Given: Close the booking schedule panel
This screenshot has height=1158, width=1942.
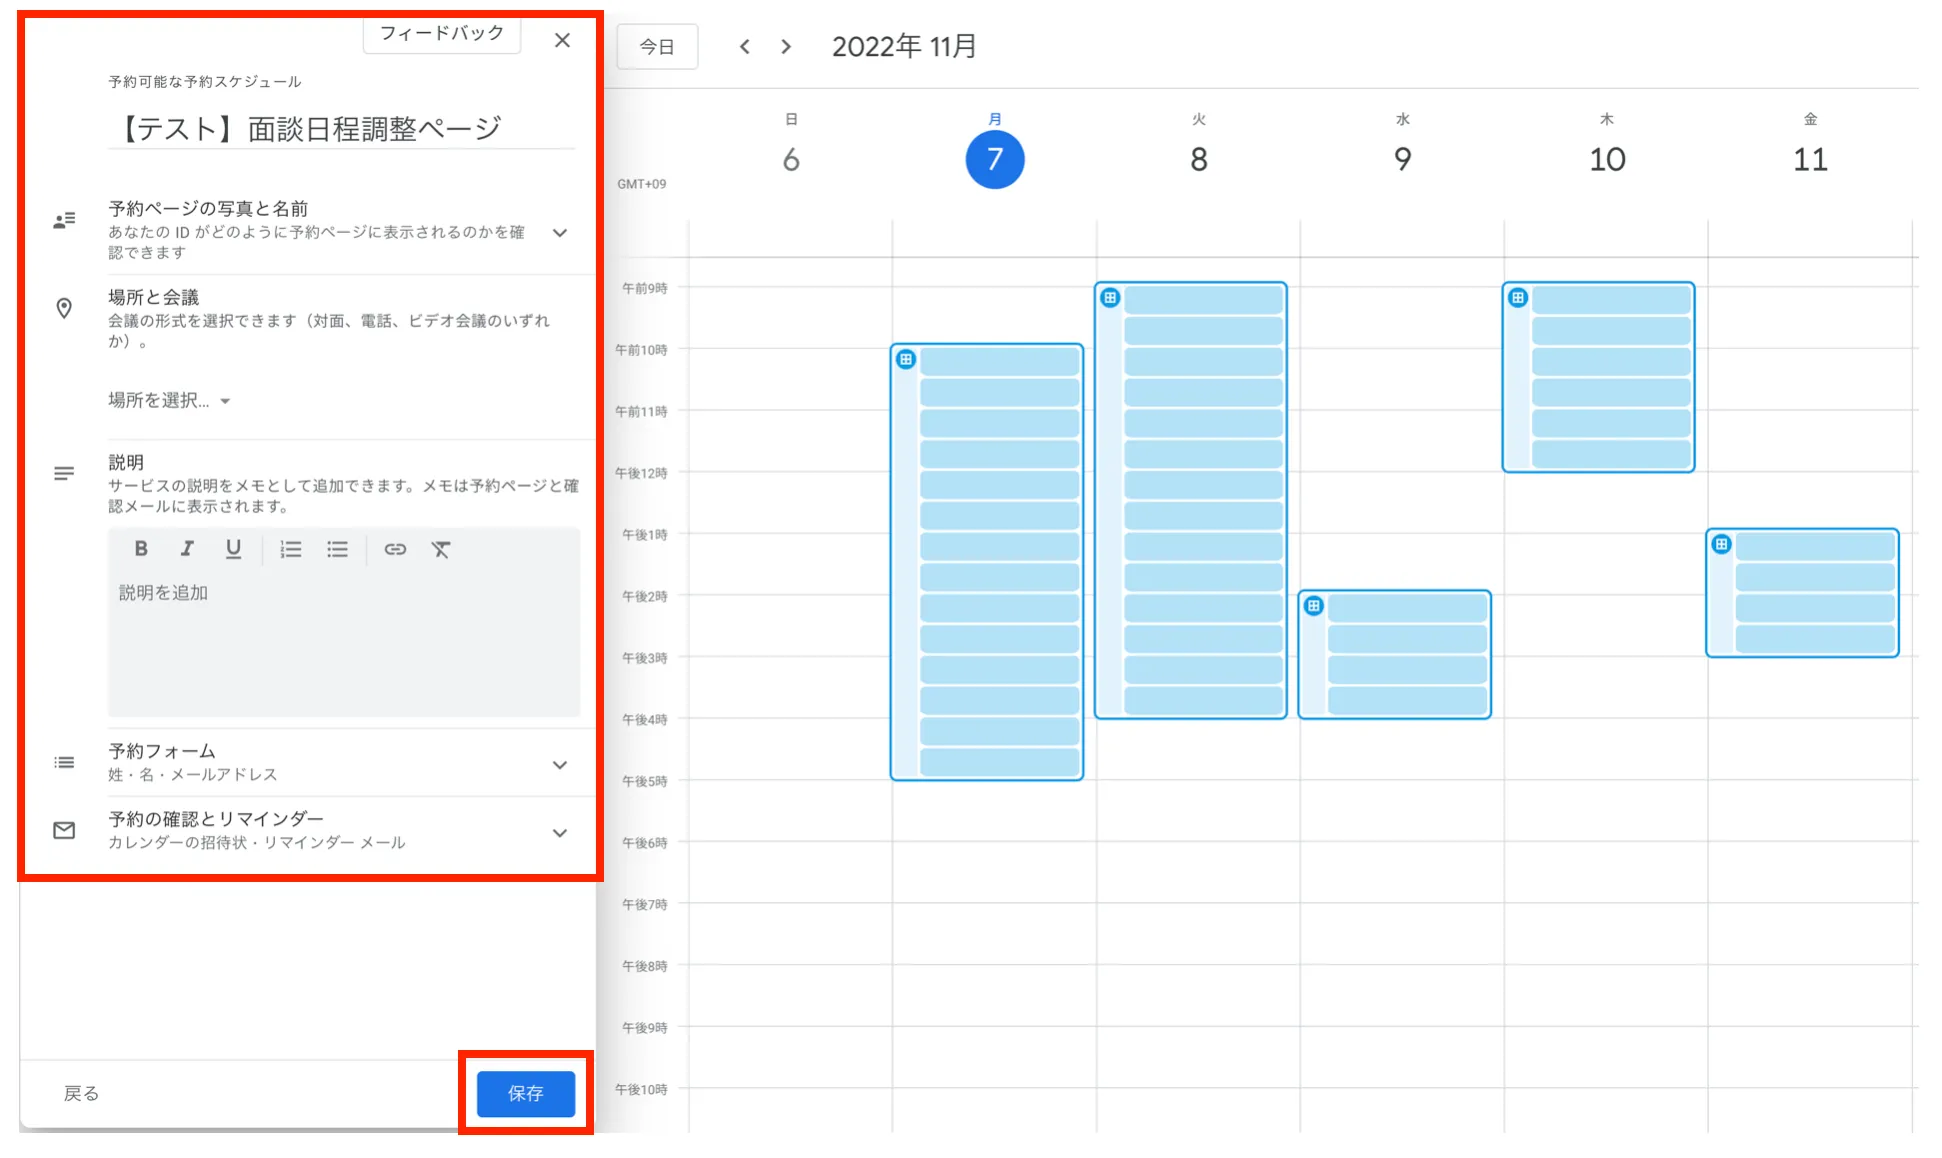Looking at the screenshot, I should tap(562, 40).
